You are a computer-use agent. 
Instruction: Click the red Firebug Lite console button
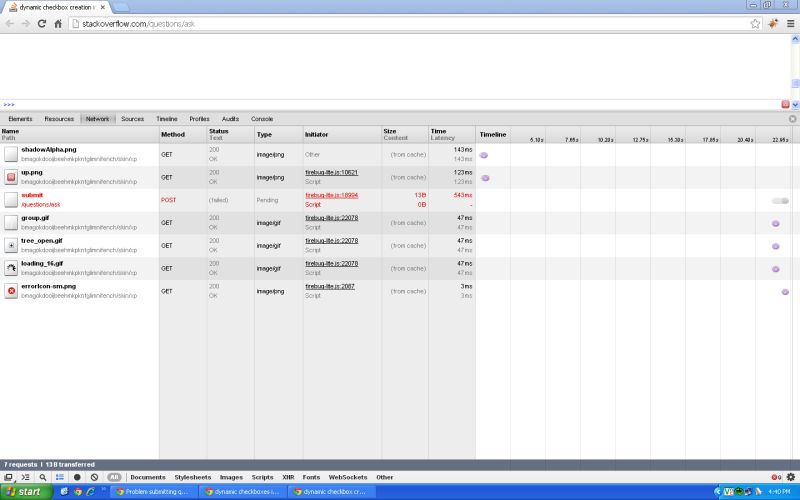click(x=785, y=104)
